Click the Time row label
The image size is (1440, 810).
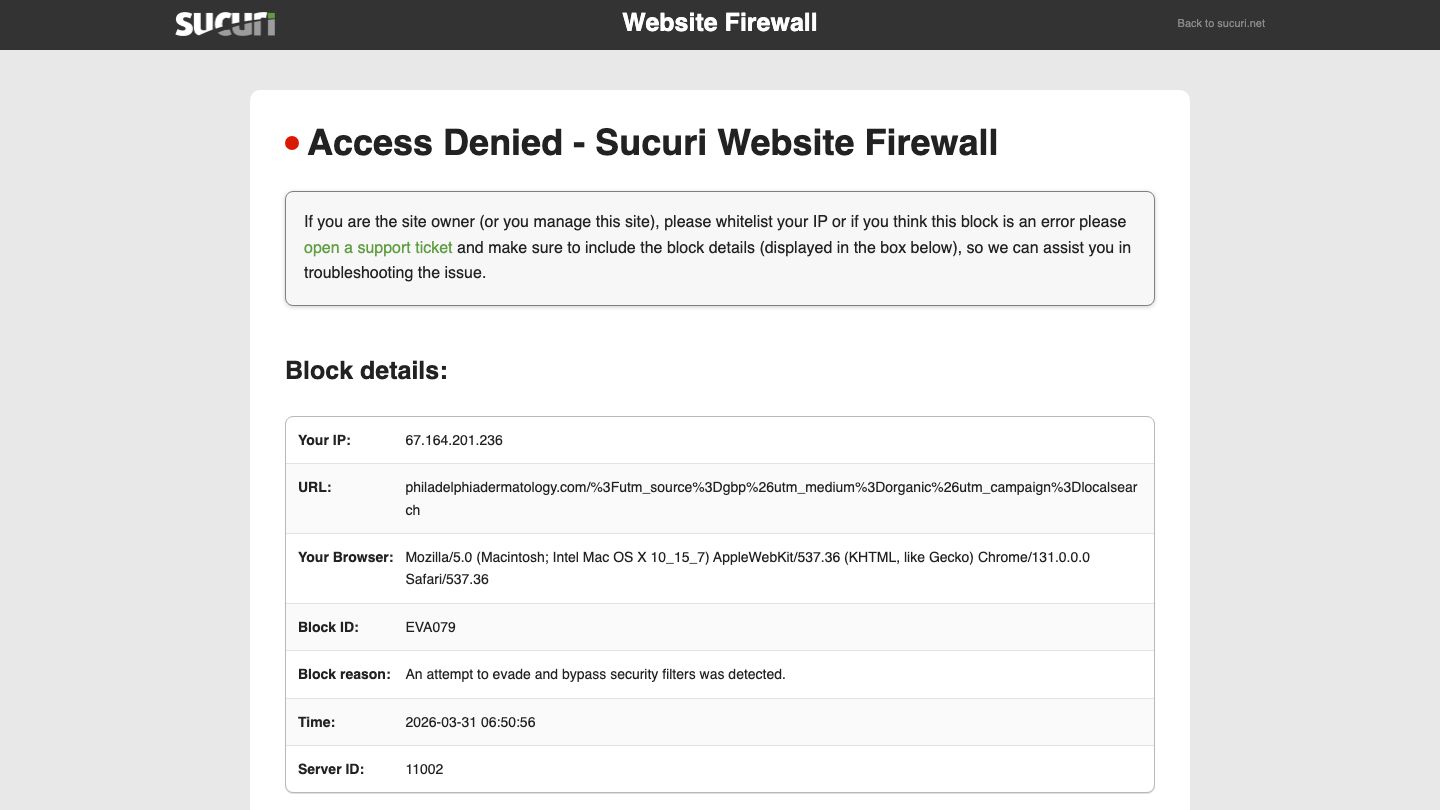316,722
